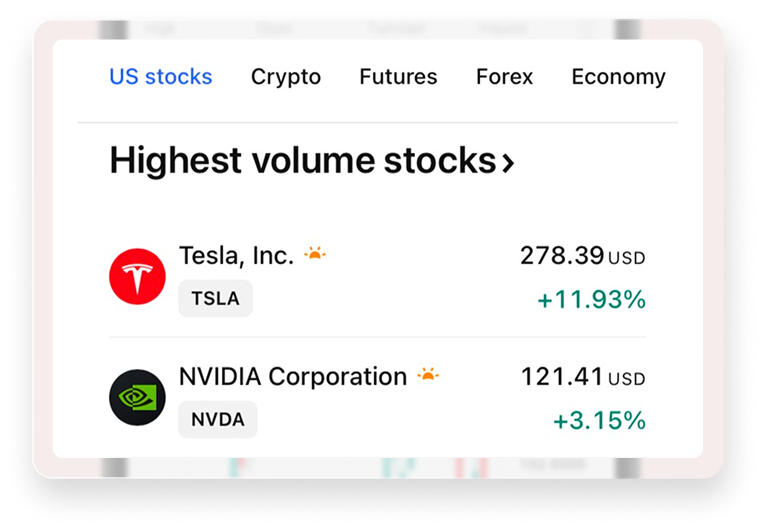Open the Highest volume stocks heading link
Image resolution: width=761 pixels, height=530 pixels.
(x=302, y=160)
